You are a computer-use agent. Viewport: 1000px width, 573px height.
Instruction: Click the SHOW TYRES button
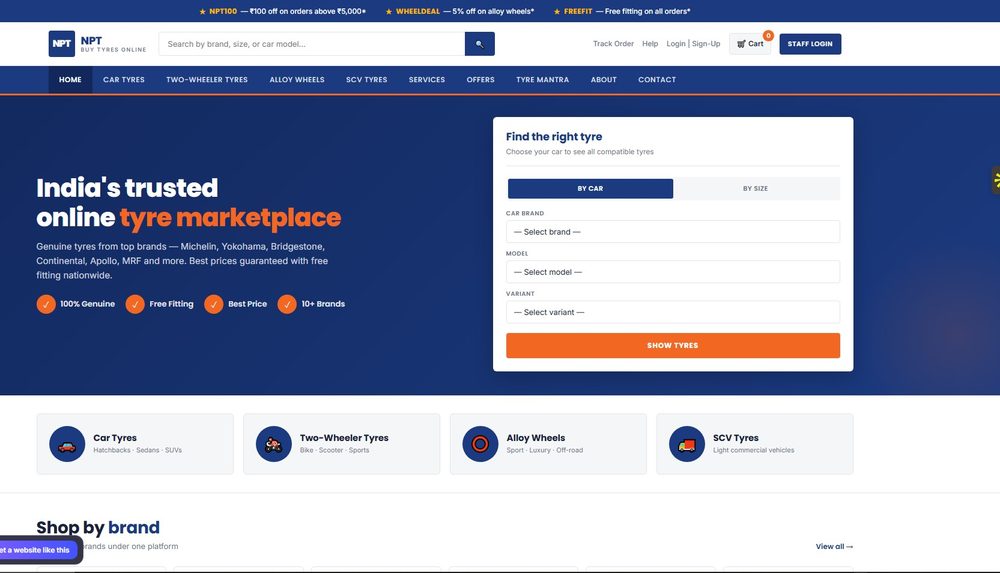click(673, 345)
